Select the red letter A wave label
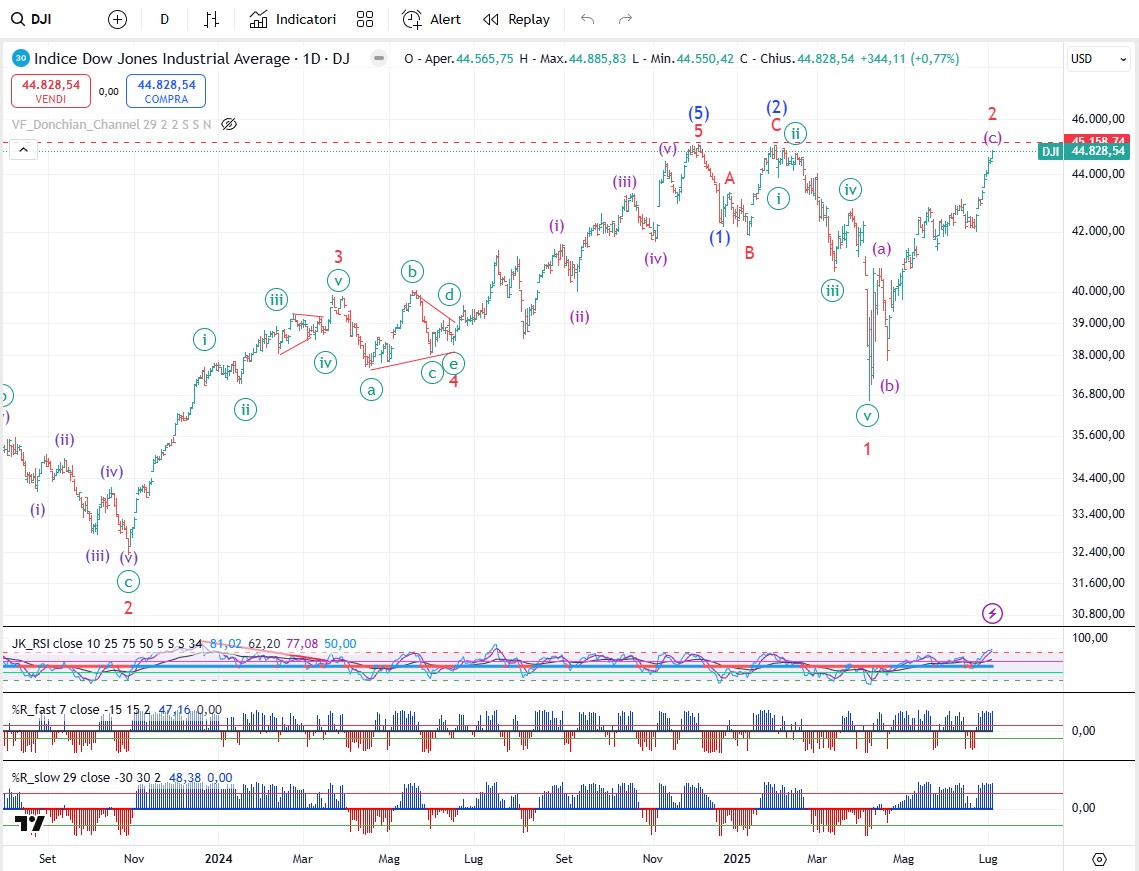 click(729, 178)
